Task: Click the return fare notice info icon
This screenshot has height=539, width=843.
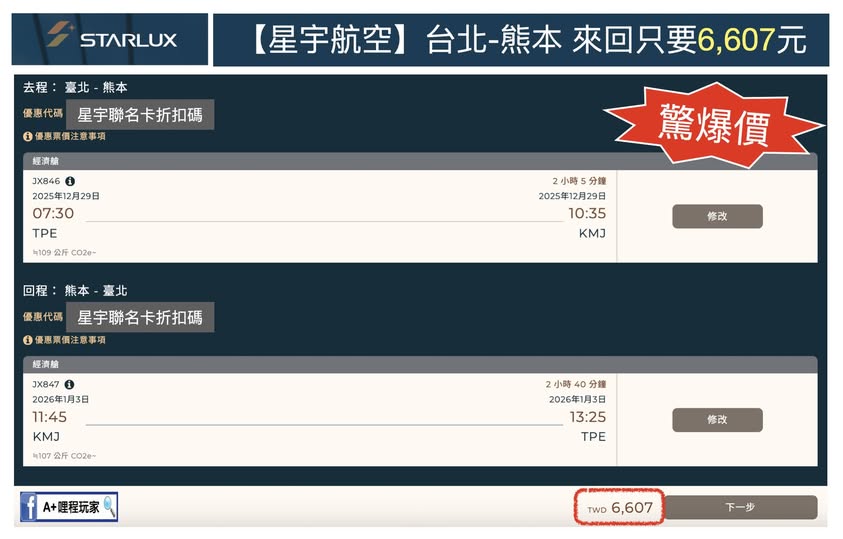Action: [28, 340]
